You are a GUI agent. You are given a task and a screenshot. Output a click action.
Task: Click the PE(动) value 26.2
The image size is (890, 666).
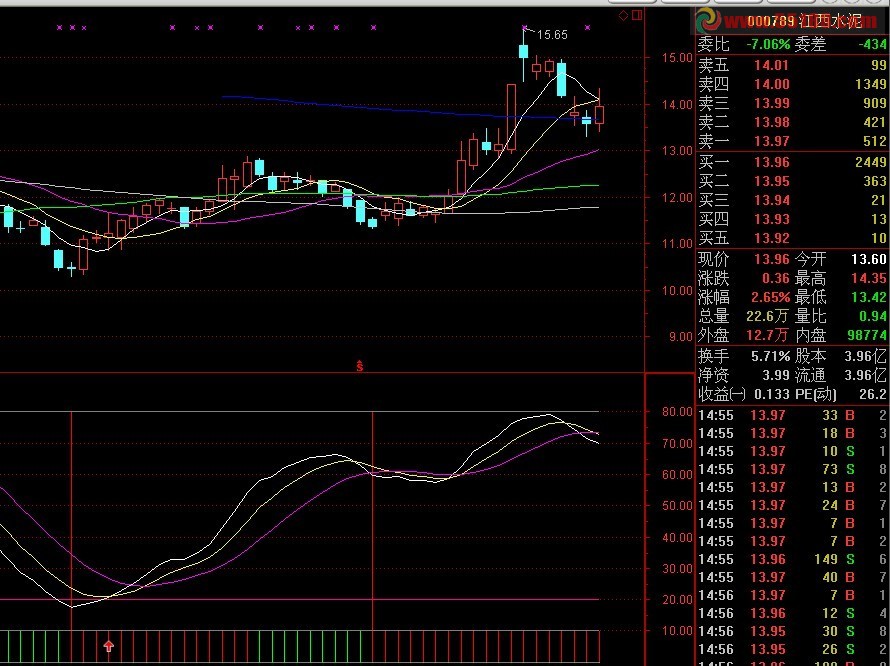[x=876, y=394]
